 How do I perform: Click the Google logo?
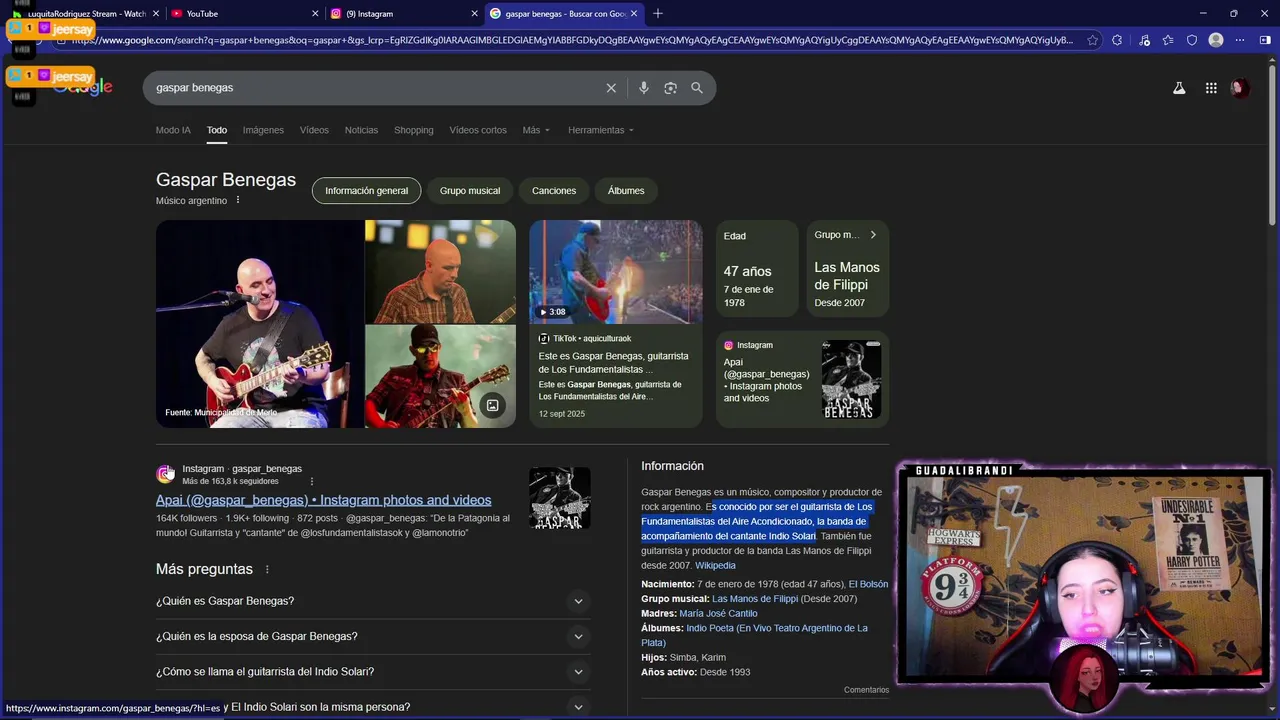pyautogui.click(x=84, y=88)
